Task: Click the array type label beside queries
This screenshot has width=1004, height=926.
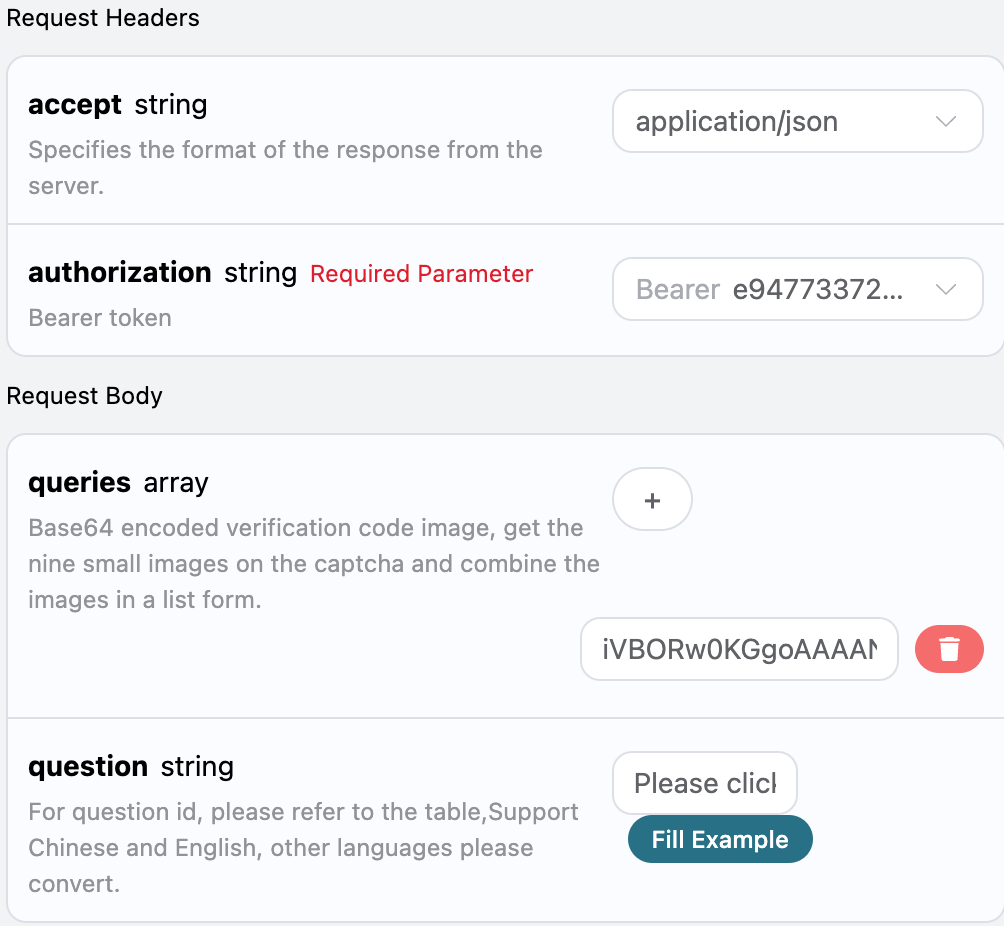Action: [176, 483]
